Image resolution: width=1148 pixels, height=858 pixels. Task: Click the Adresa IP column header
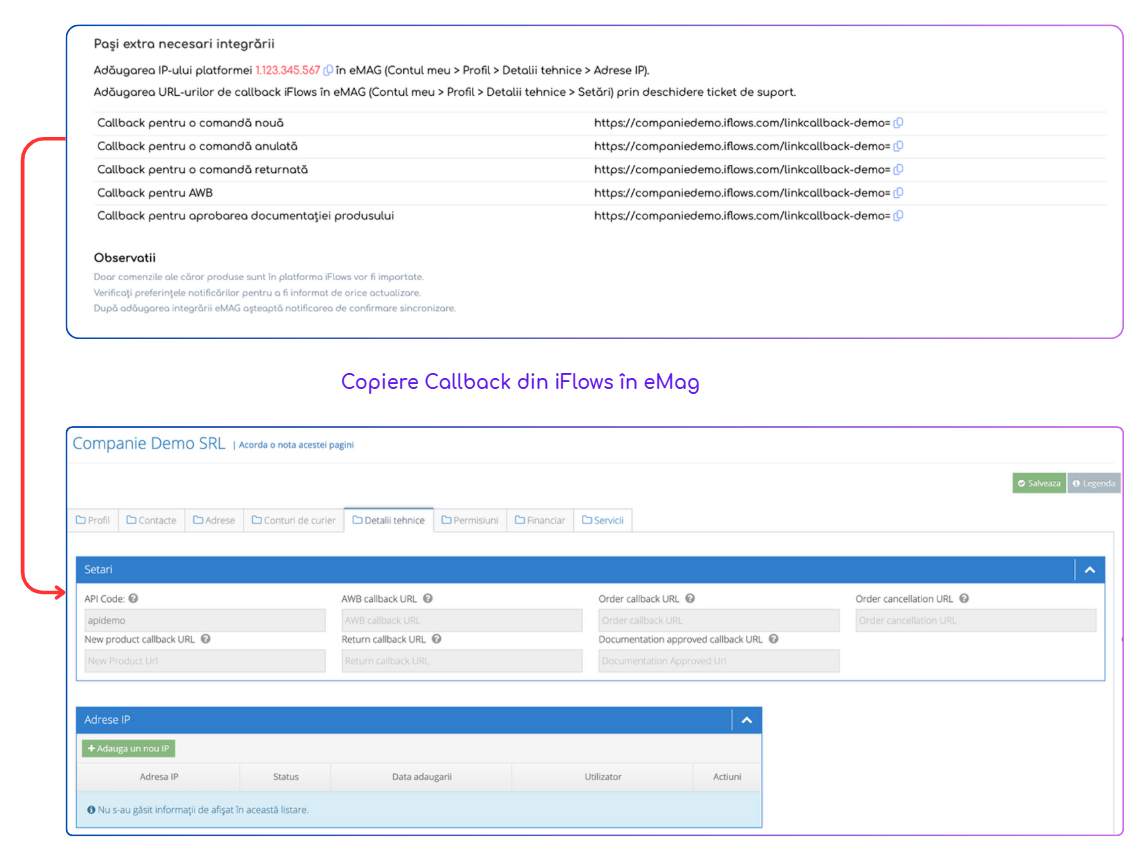(159, 777)
